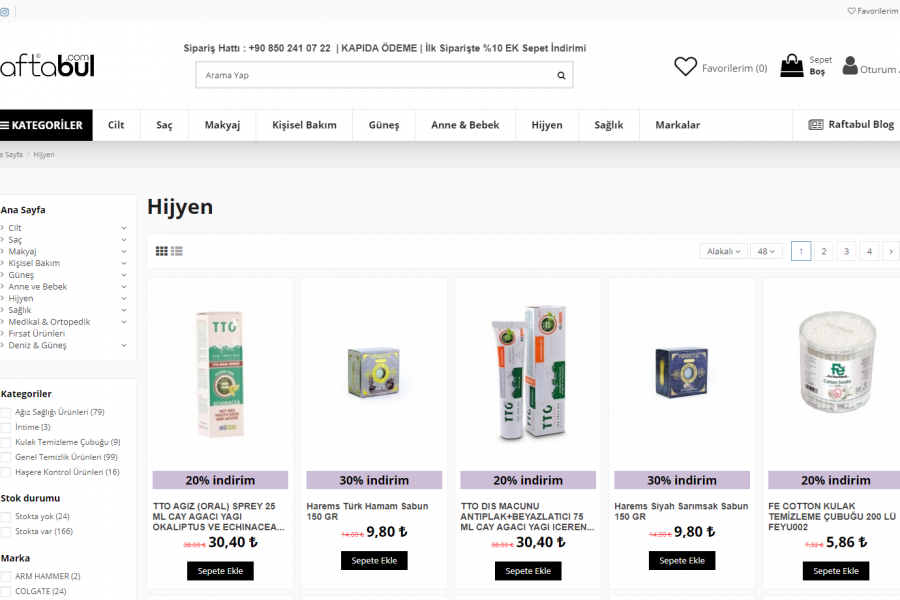Click the Raftabul Blog newspaper icon

[816, 125]
